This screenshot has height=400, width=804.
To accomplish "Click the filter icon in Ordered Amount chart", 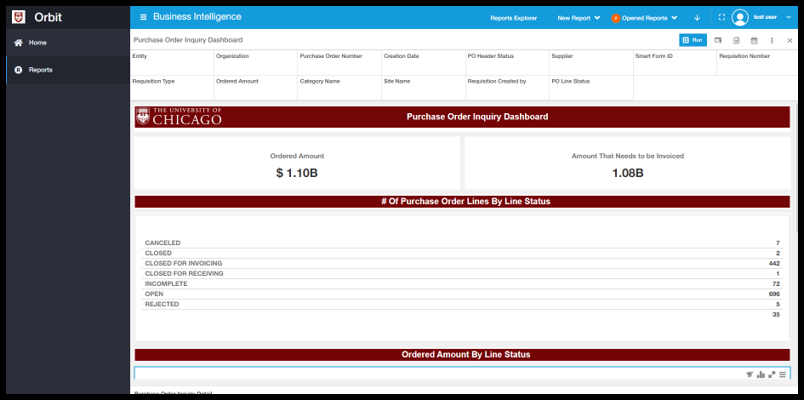I will pos(749,375).
